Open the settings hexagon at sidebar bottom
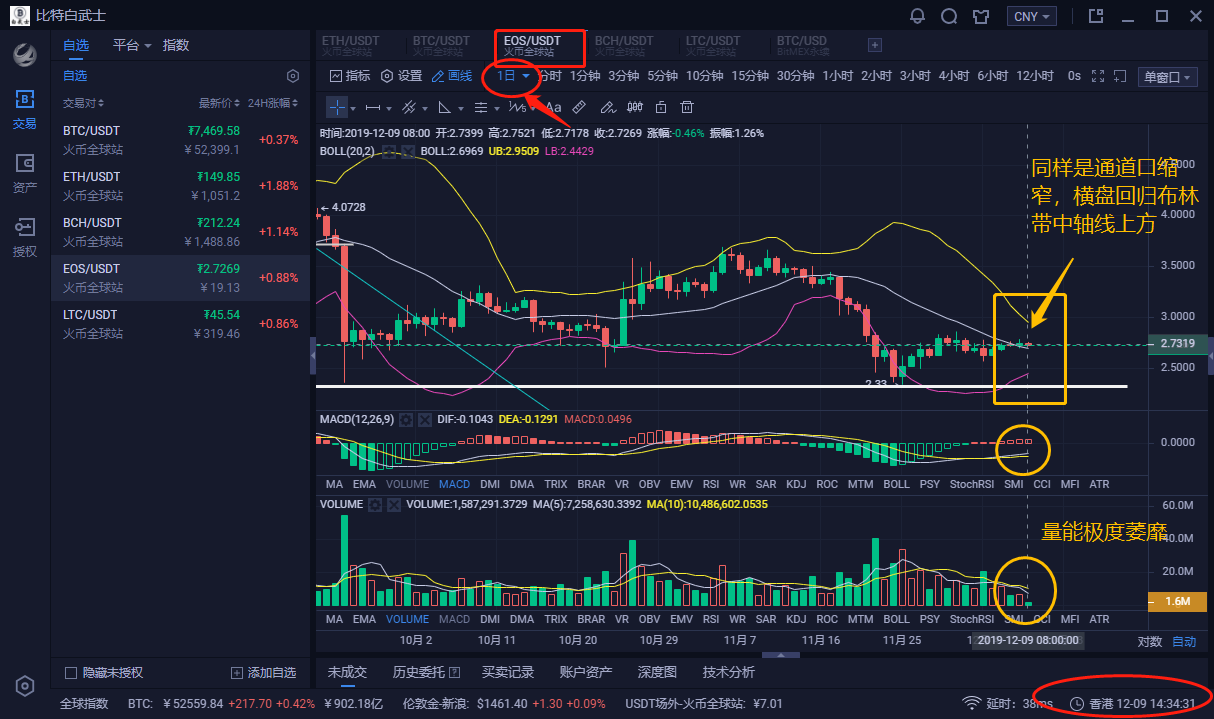This screenshot has width=1214, height=719. click(x=25, y=686)
